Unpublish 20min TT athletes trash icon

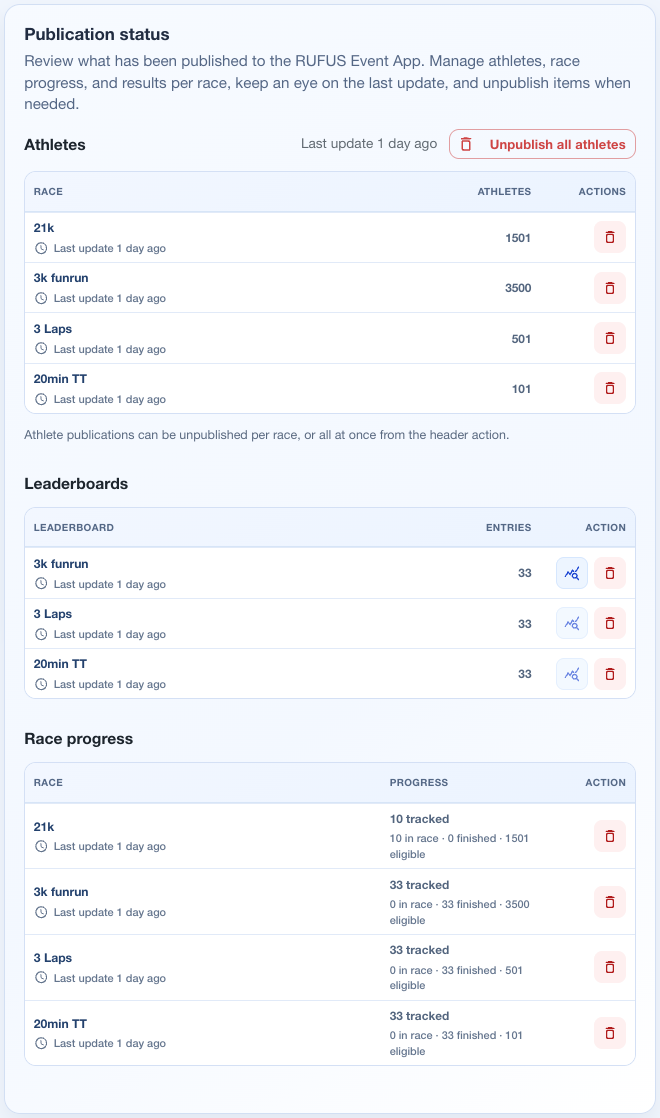click(609, 388)
